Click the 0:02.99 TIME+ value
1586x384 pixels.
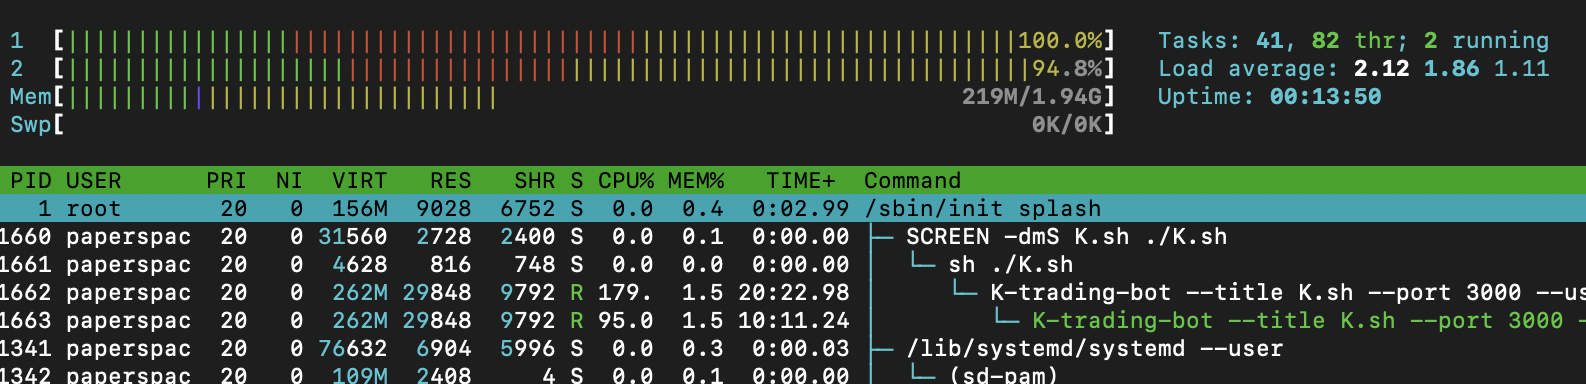pyautogui.click(x=801, y=209)
